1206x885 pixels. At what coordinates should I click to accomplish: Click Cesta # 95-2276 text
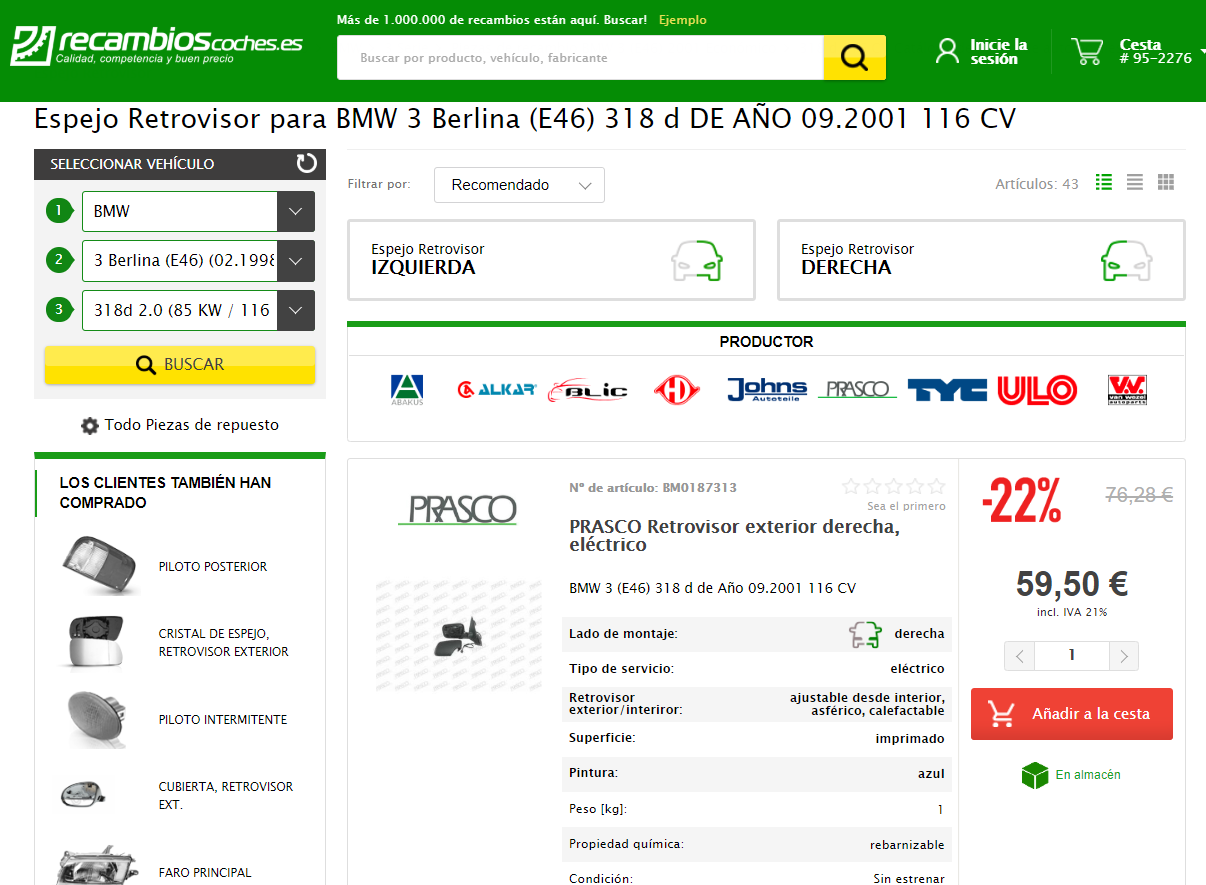tap(1155, 51)
